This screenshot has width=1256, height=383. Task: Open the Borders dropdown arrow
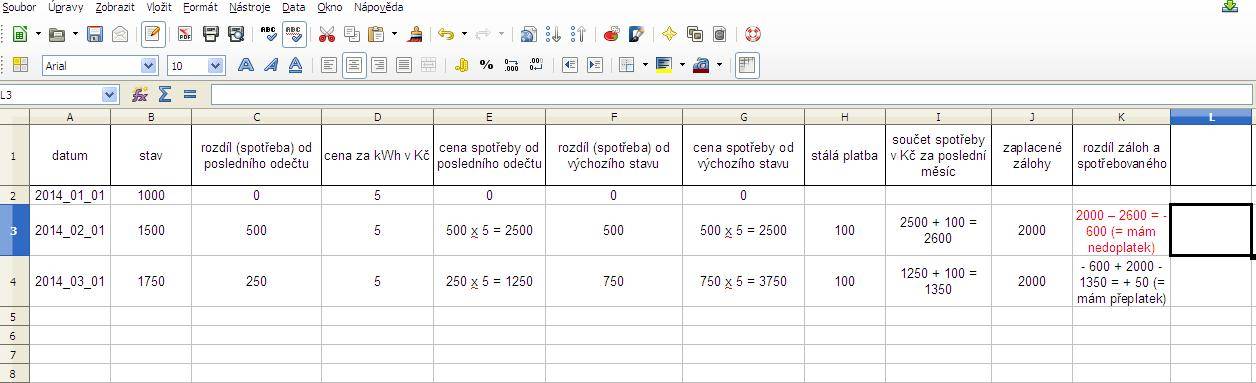pos(646,65)
